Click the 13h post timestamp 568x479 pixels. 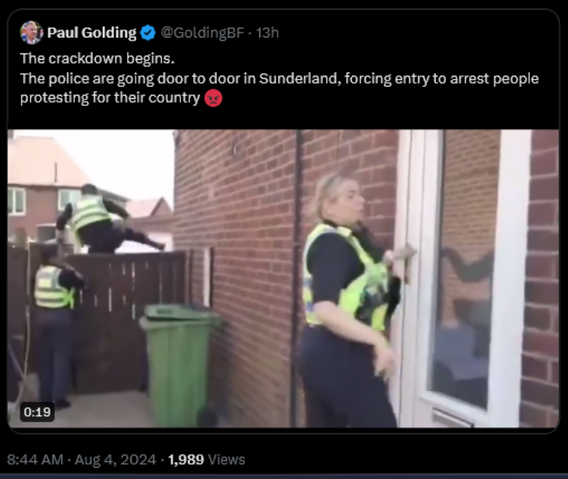coord(267,33)
